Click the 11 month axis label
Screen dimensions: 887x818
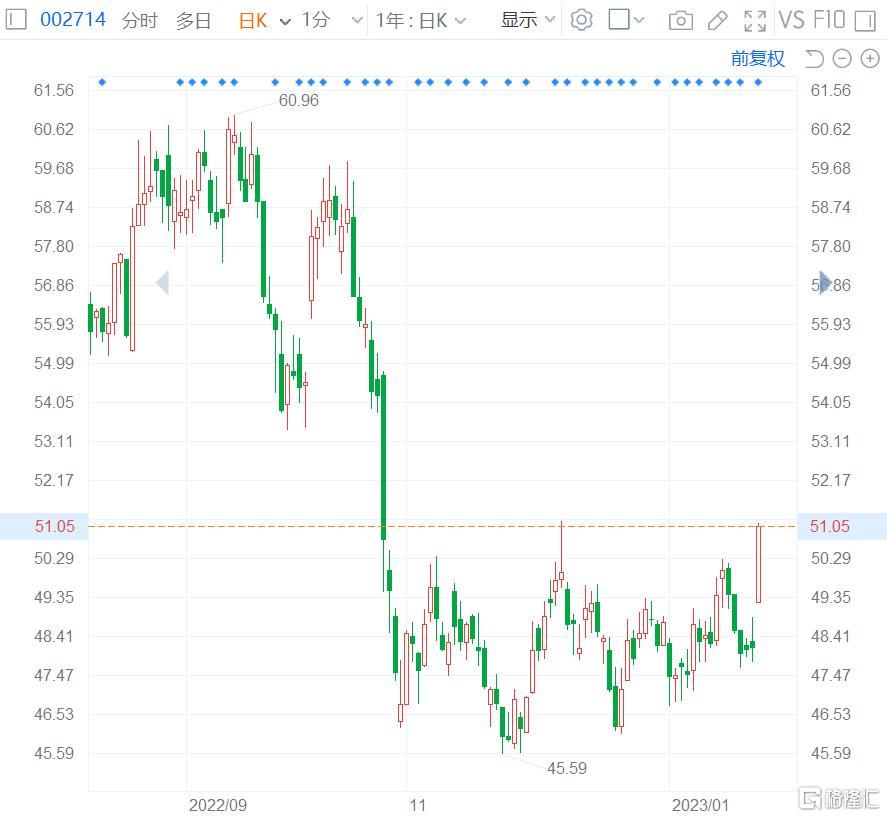pos(417,805)
